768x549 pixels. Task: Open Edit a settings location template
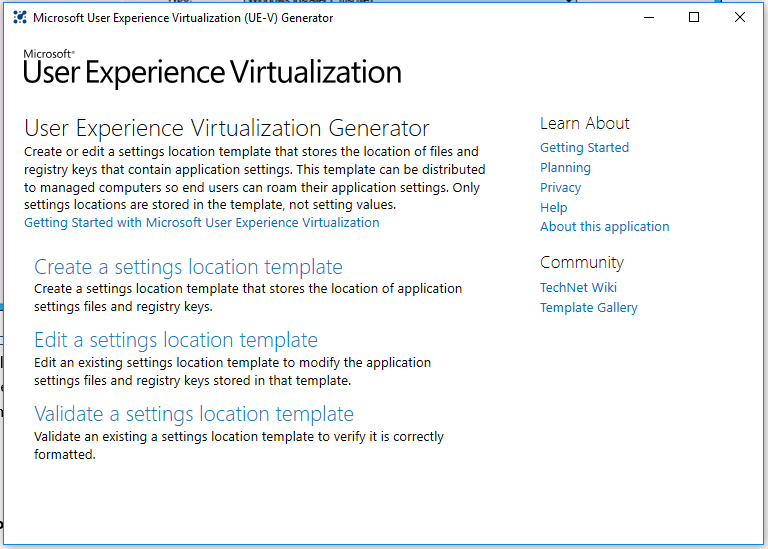[x=176, y=340]
